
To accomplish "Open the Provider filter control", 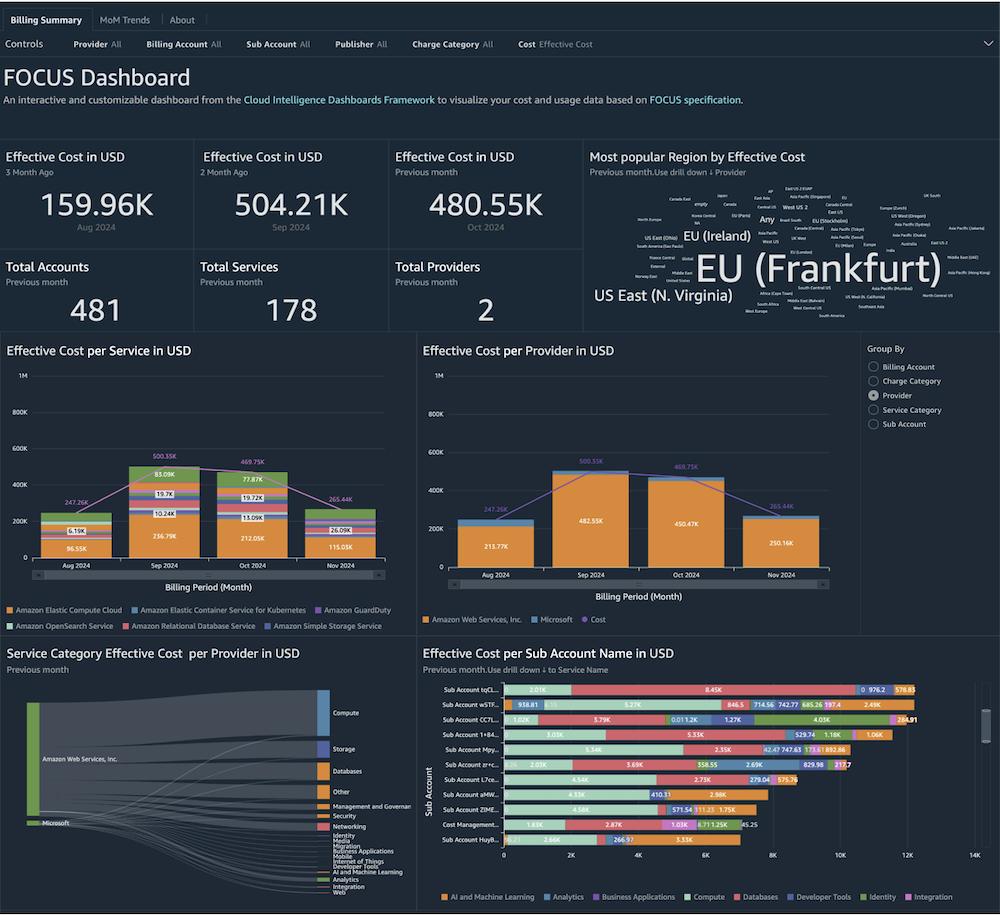I will click(x=97, y=44).
